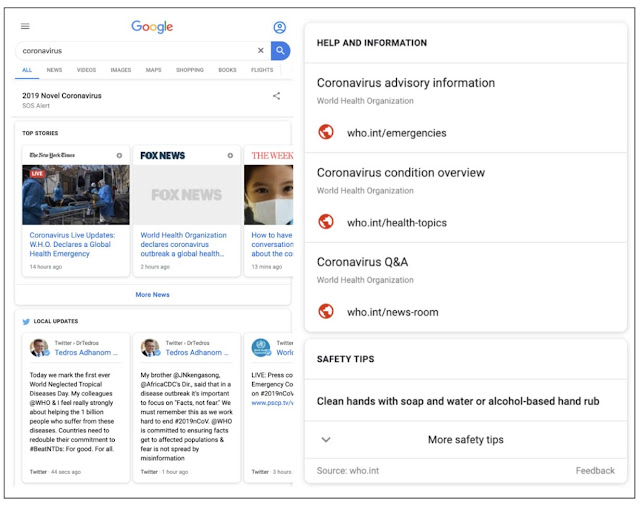This screenshot has height=505, width=640.
Task: Share the 2019 Novel Coronavirus alert
Action: [276, 96]
